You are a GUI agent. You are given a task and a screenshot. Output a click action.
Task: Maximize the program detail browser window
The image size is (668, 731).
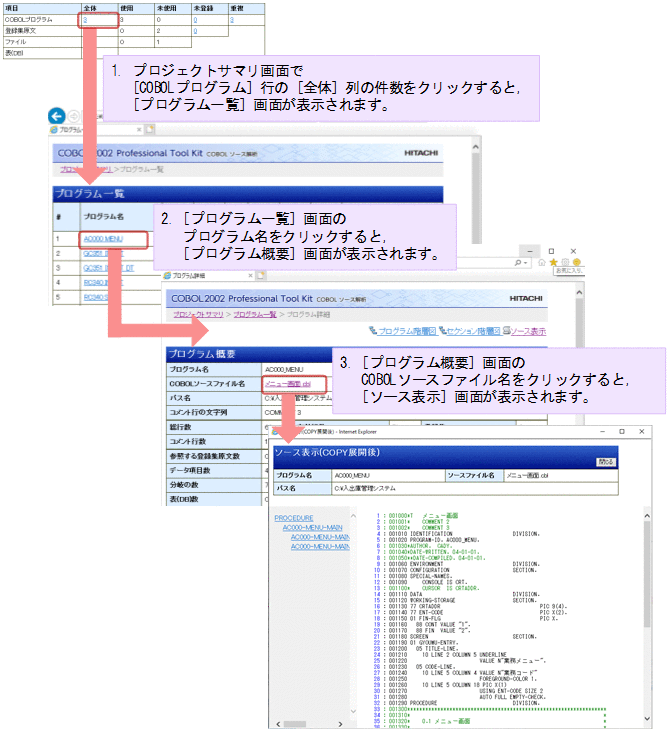pos(551,251)
